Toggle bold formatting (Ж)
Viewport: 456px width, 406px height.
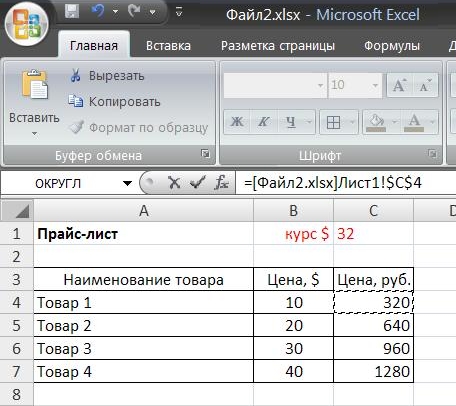pos(237,122)
